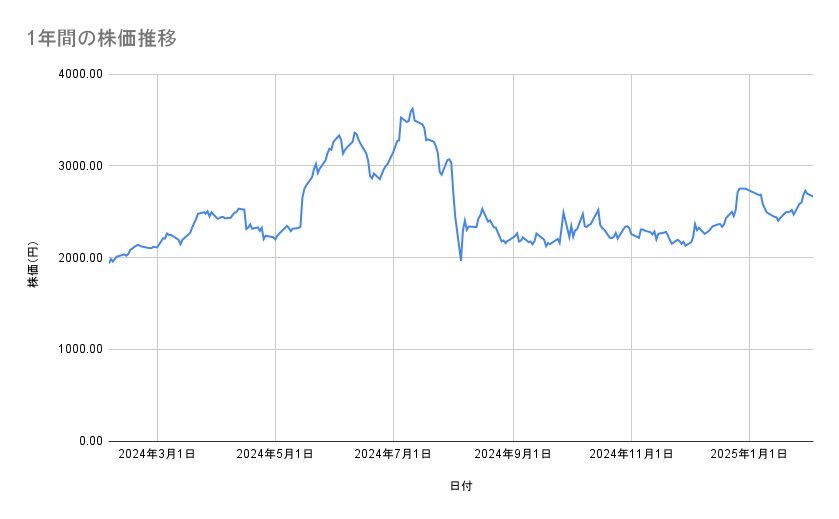
Task: Select the 2024年5月1日 date label
Action: pos(275,454)
